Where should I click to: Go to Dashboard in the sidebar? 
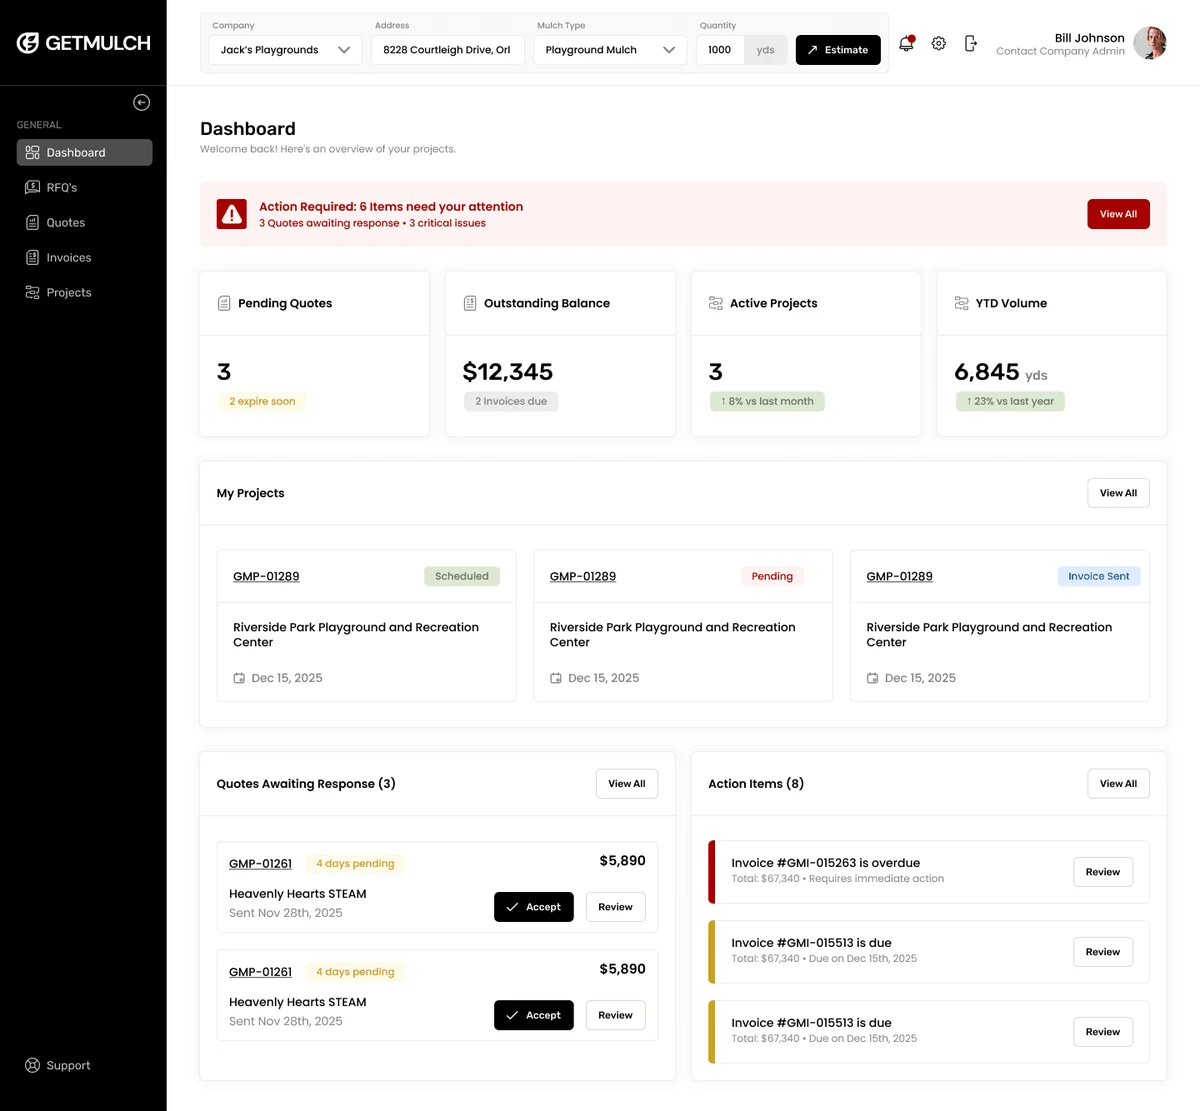[84, 152]
